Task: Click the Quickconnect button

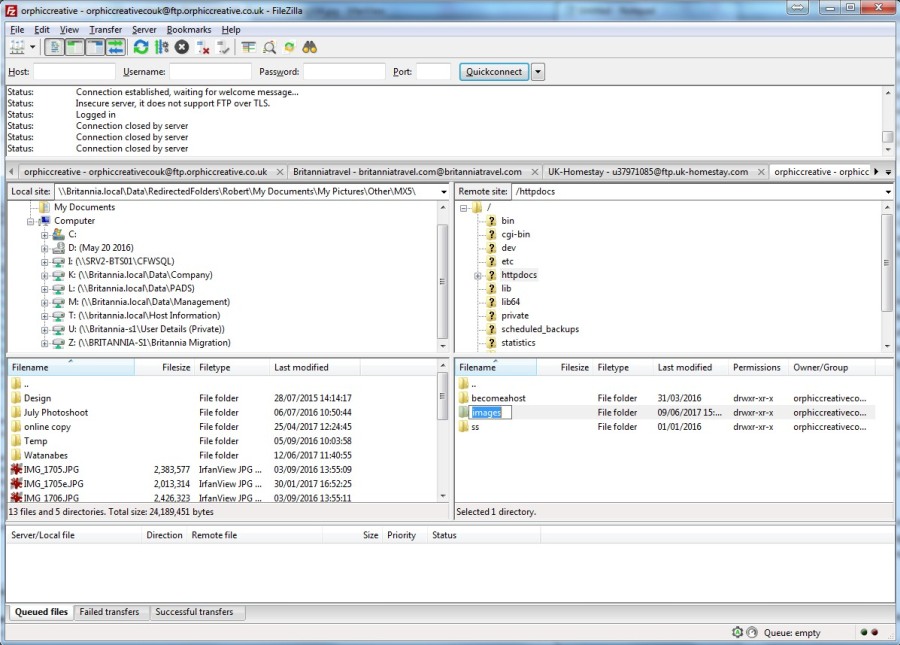Action: [x=494, y=72]
